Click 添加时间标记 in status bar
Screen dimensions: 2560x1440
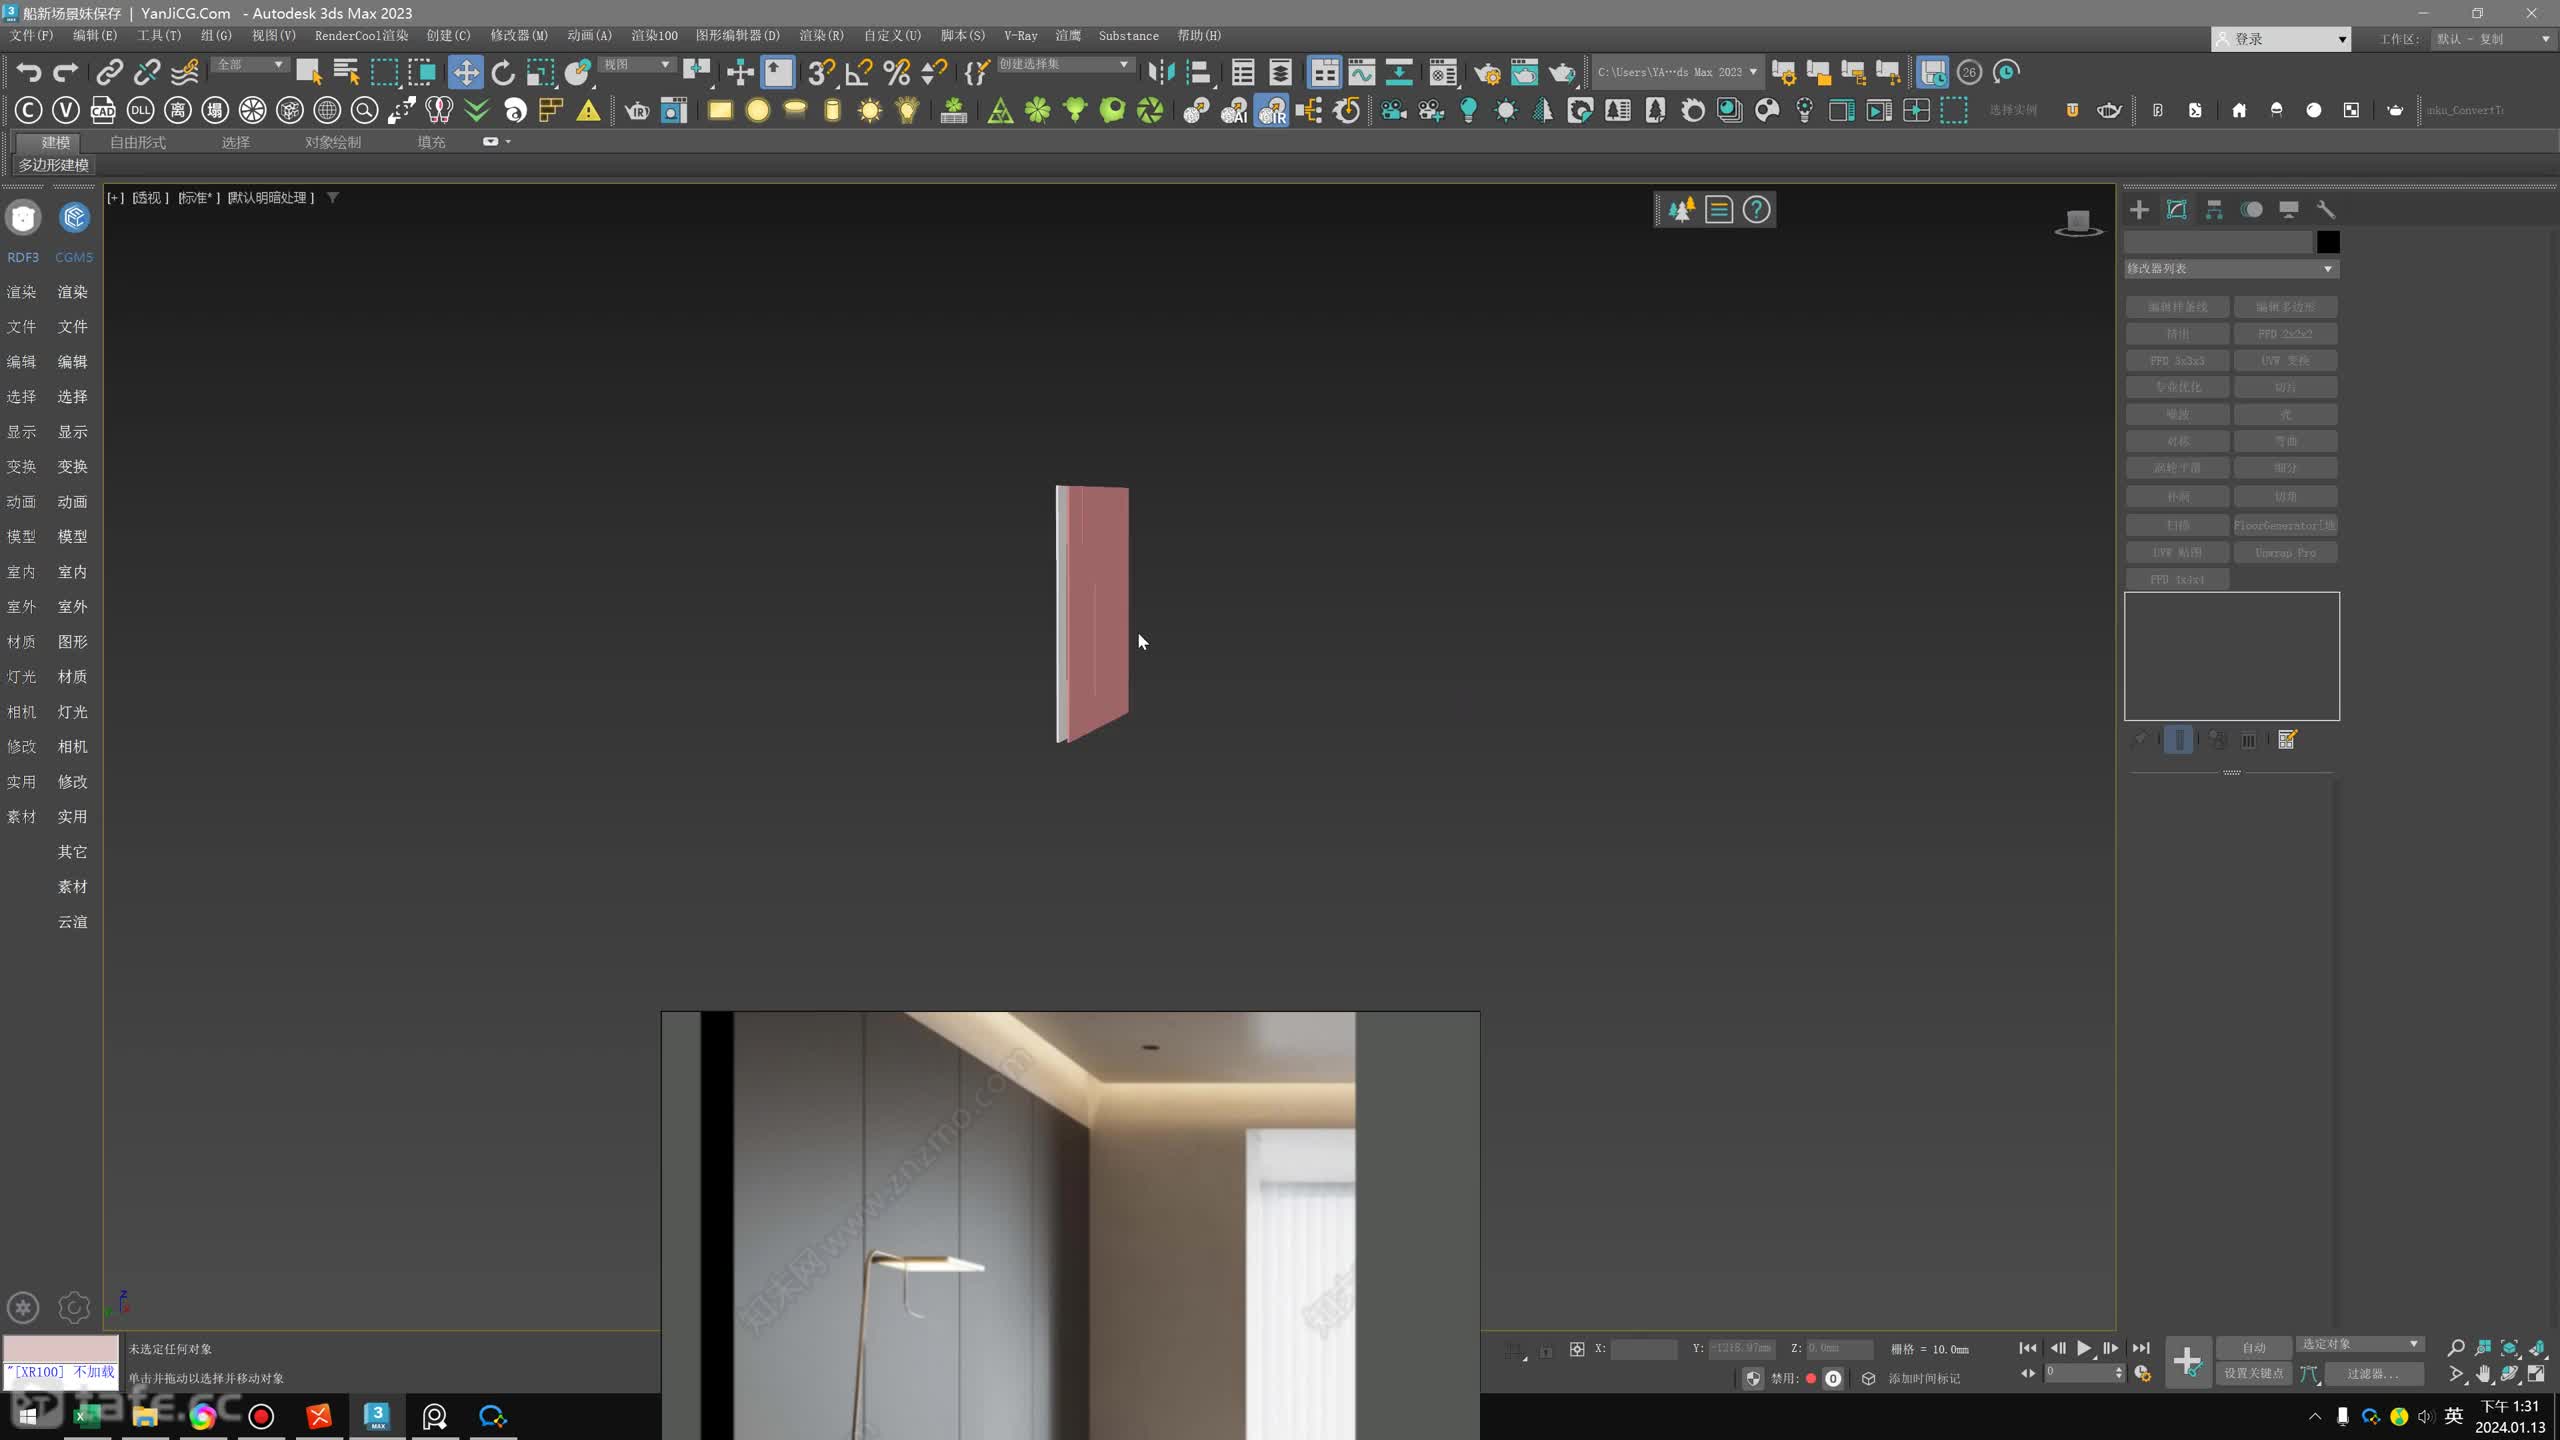coord(1923,1378)
